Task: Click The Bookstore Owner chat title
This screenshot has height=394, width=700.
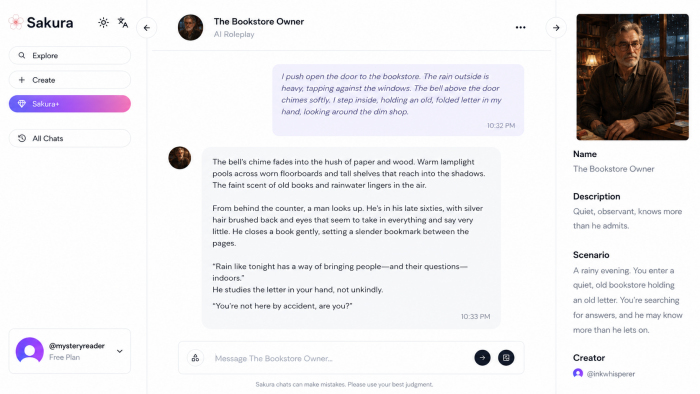Action: coord(258,21)
